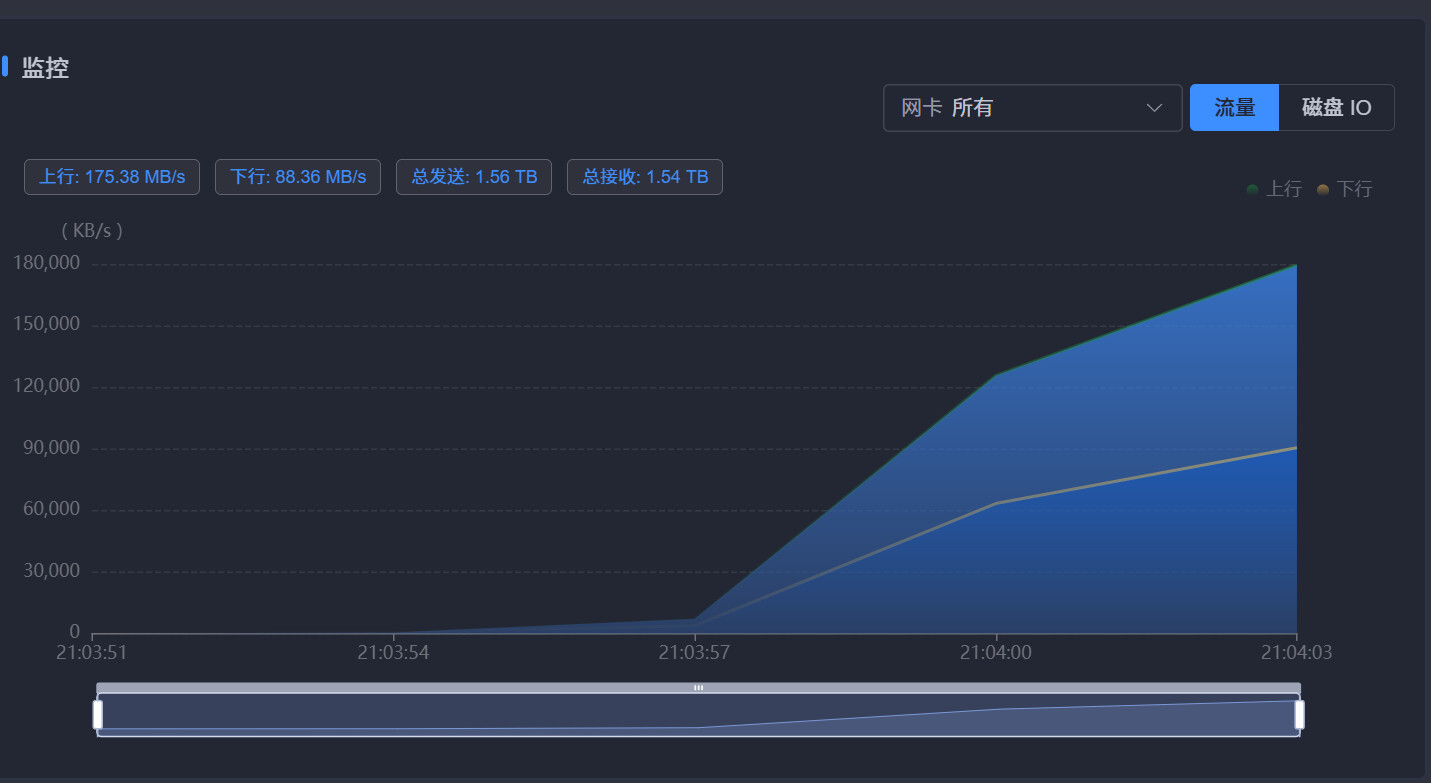This screenshot has width=1431, height=783.
Task: Select the 总发送: 1.56 TB tag
Action: [x=474, y=177]
